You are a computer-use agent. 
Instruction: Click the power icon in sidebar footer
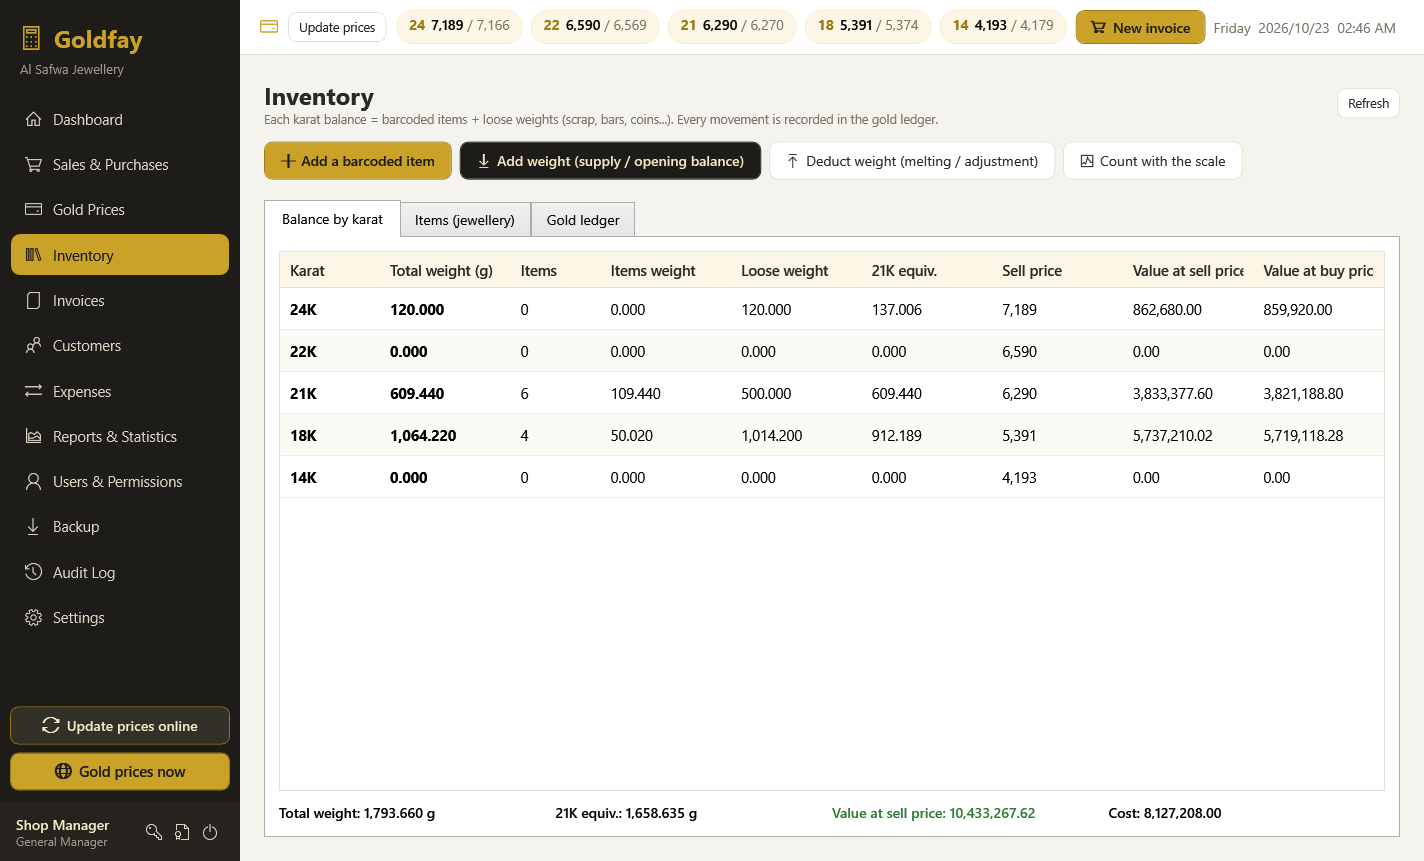click(x=210, y=832)
